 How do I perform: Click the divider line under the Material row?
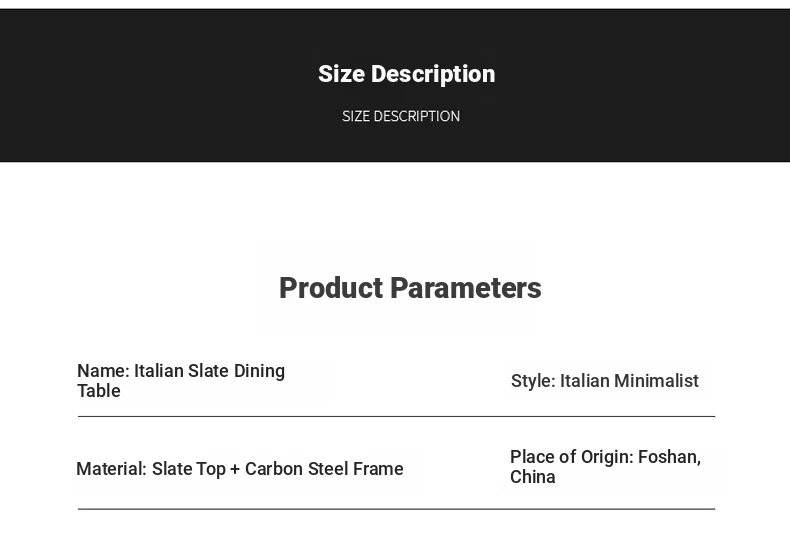pyautogui.click(x=396, y=509)
